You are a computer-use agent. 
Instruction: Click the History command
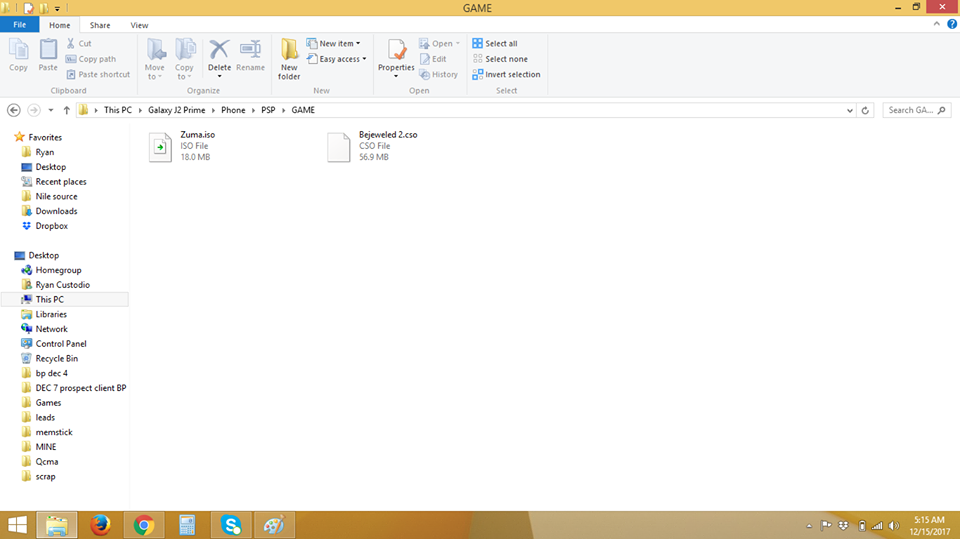coord(438,74)
